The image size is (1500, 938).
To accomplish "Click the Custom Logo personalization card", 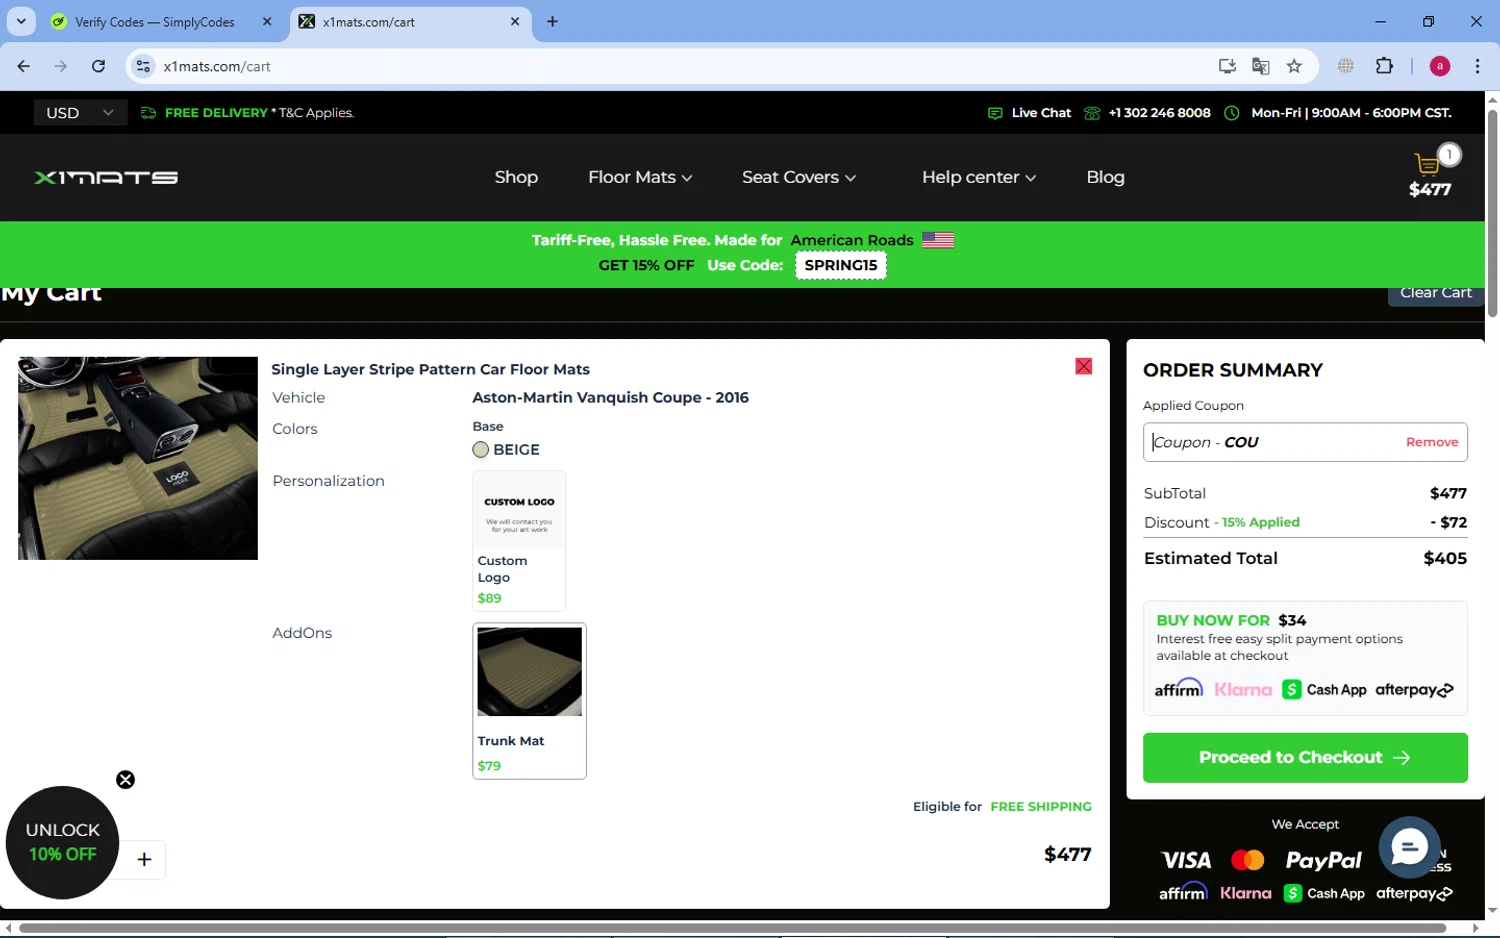I will pos(519,541).
